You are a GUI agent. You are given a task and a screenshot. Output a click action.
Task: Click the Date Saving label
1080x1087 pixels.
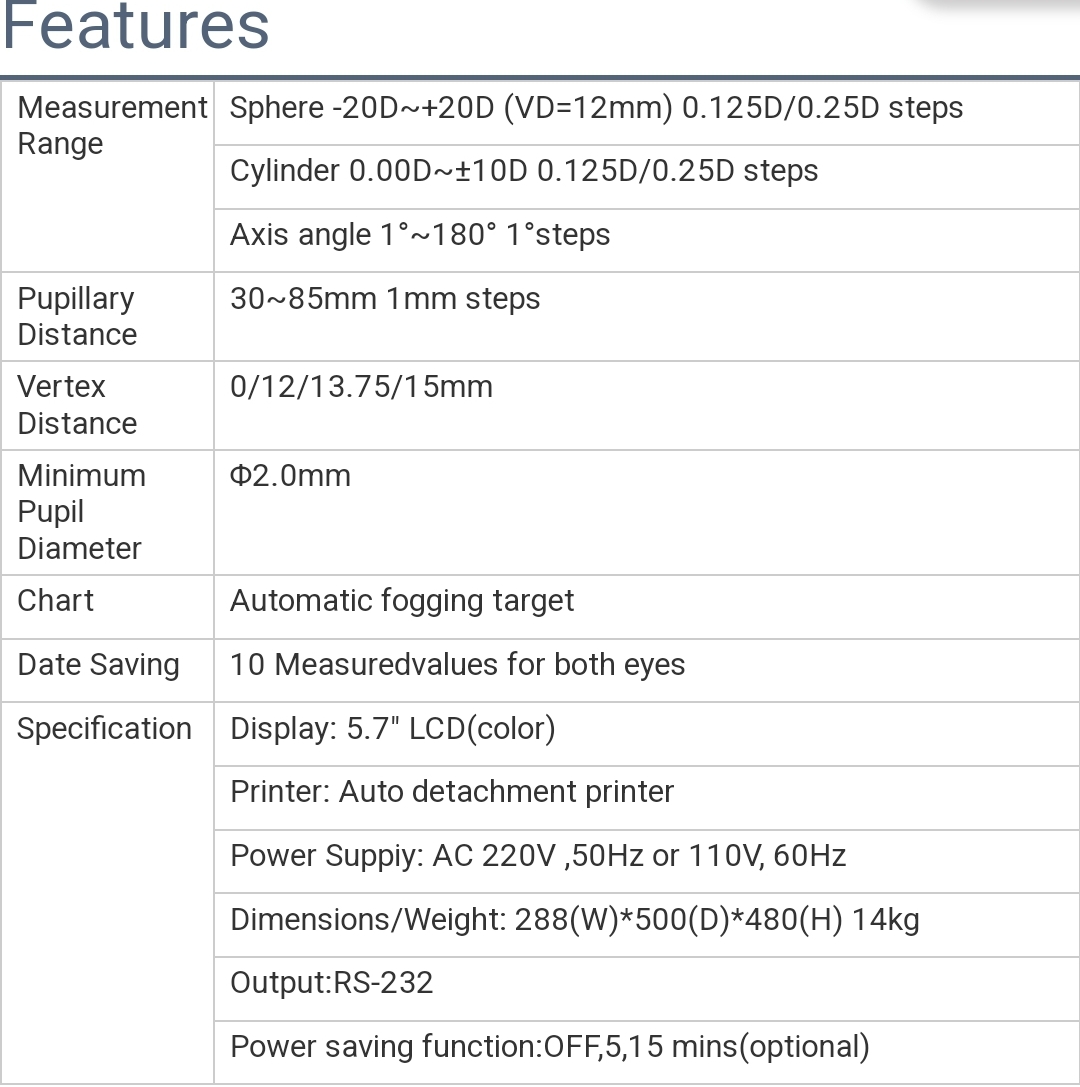[x=98, y=665]
